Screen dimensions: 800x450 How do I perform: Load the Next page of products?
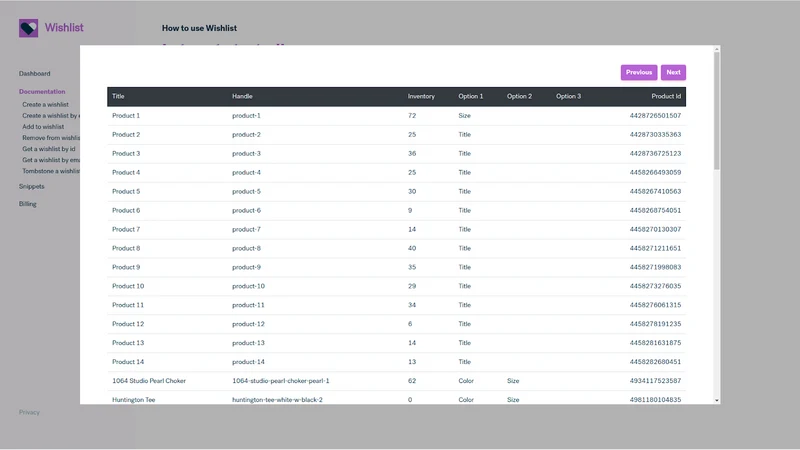click(x=673, y=72)
